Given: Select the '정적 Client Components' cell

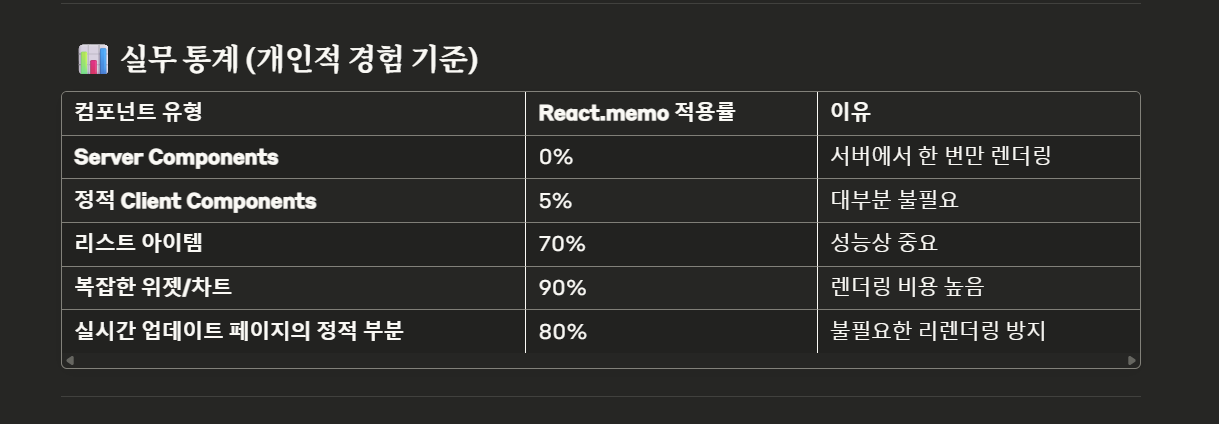Looking at the screenshot, I should (294, 201).
